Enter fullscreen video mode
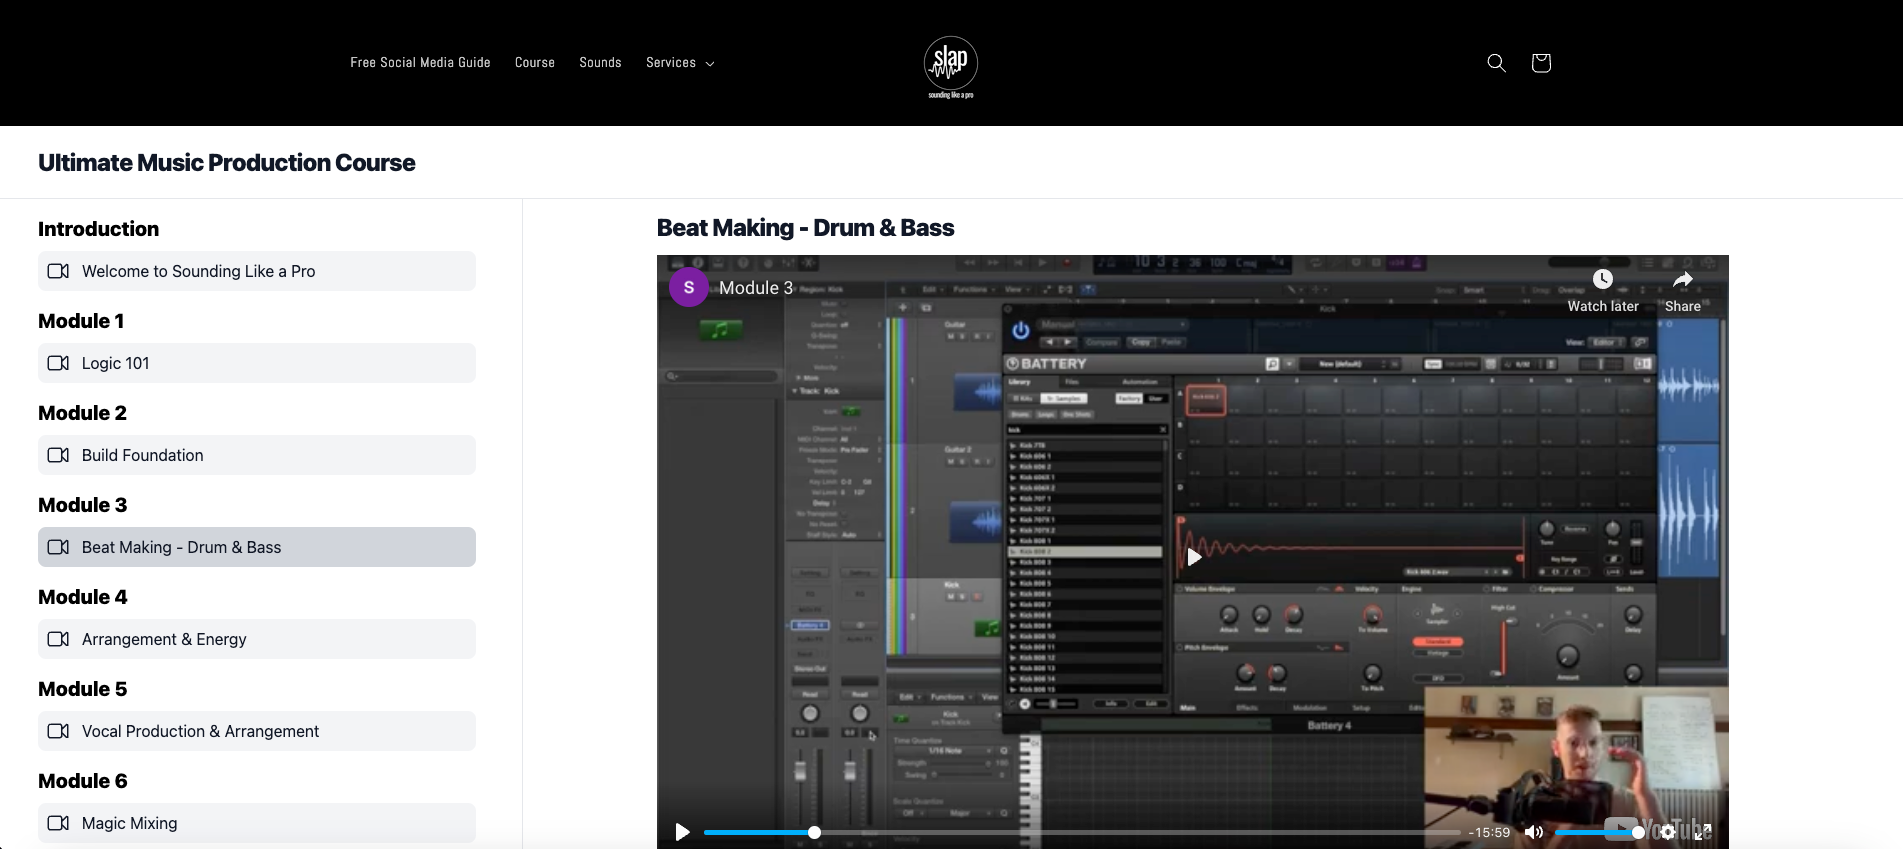Image resolution: width=1903 pixels, height=849 pixels. [x=1703, y=832]
